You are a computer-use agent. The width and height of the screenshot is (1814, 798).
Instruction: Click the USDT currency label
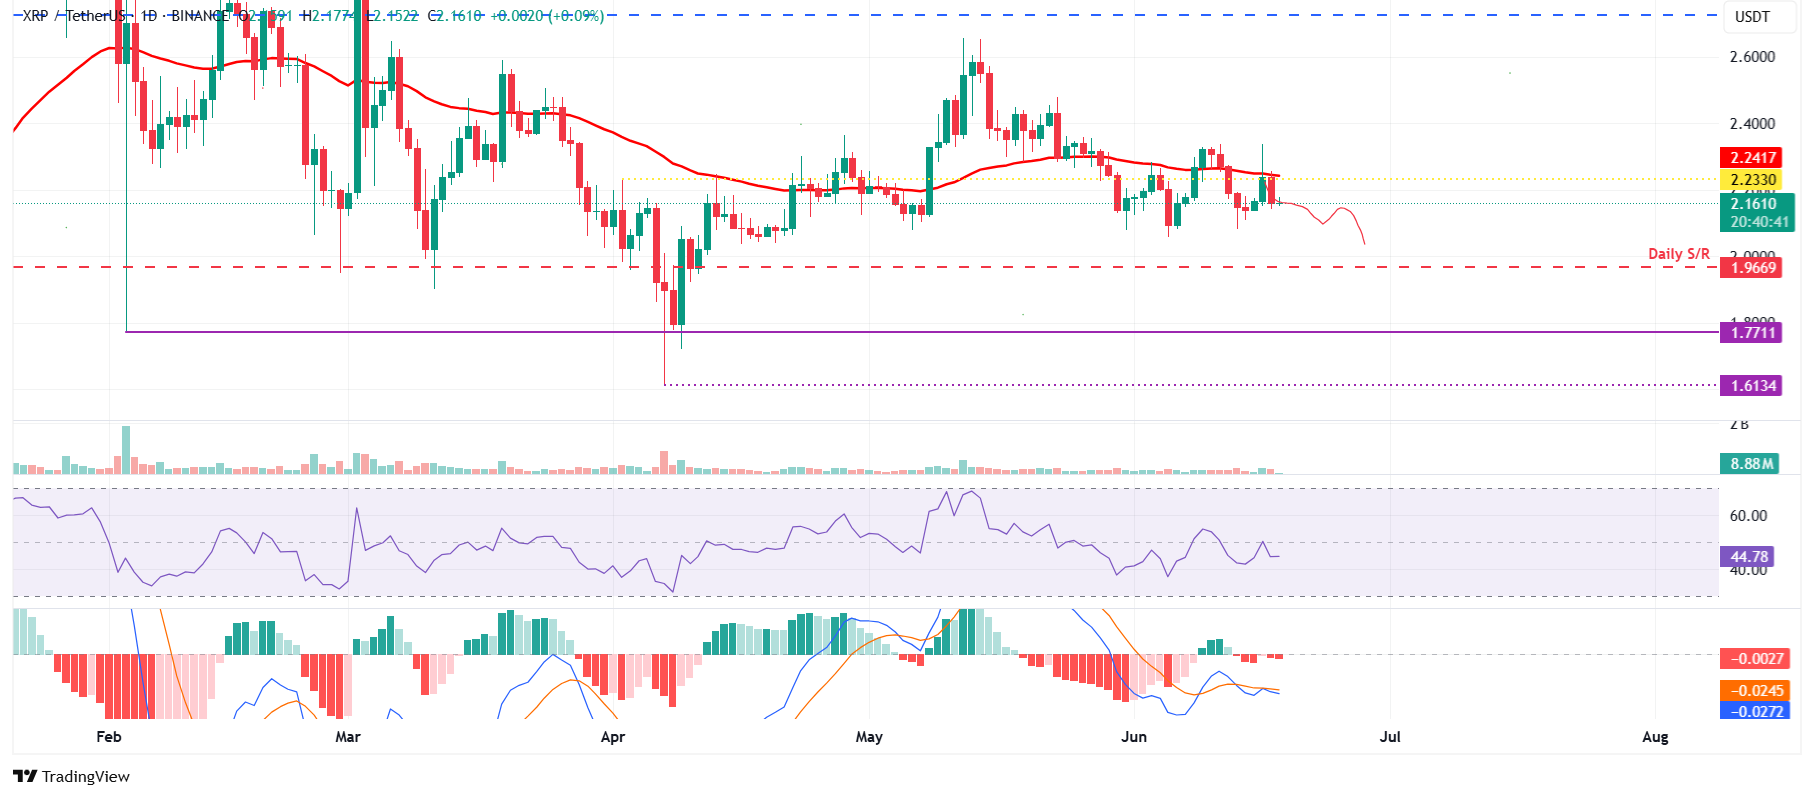pos(1751,17)
